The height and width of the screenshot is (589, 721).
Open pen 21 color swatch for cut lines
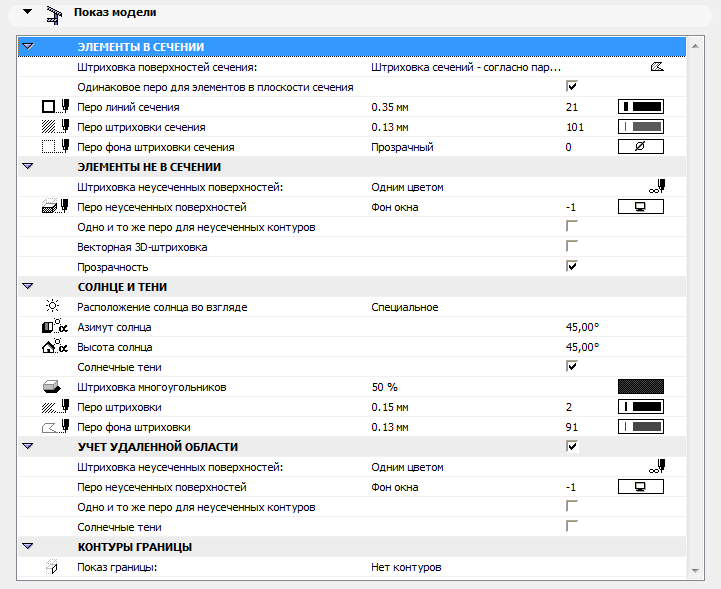tap(641, 106)
